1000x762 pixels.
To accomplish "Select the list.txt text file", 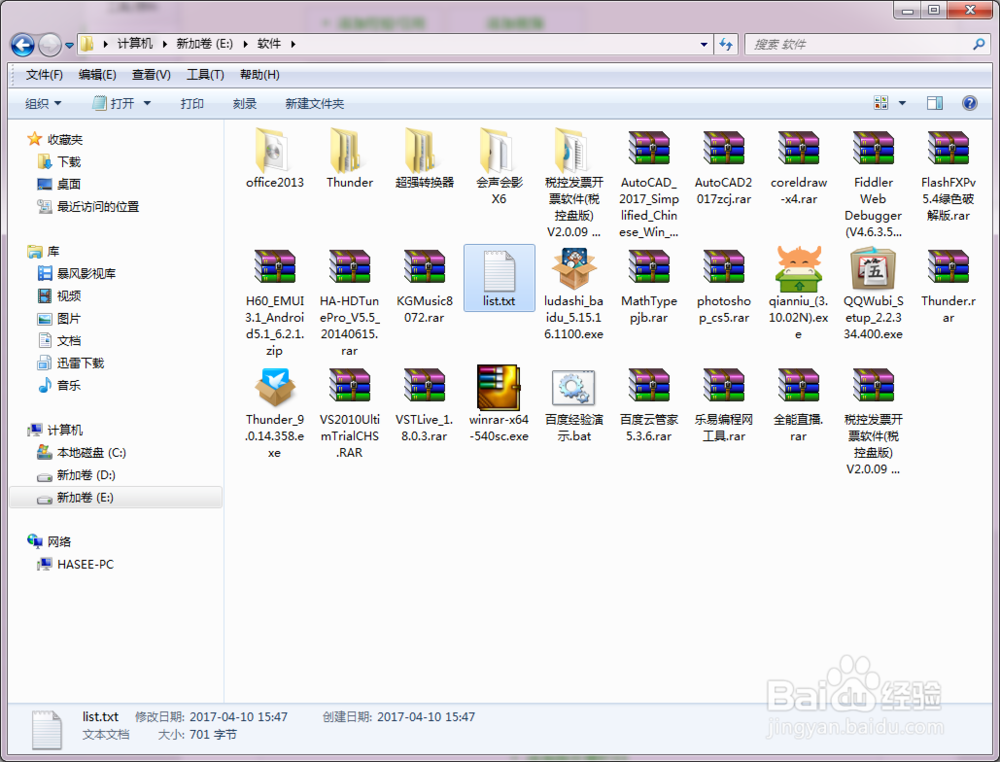I will (x=499, y=278).
